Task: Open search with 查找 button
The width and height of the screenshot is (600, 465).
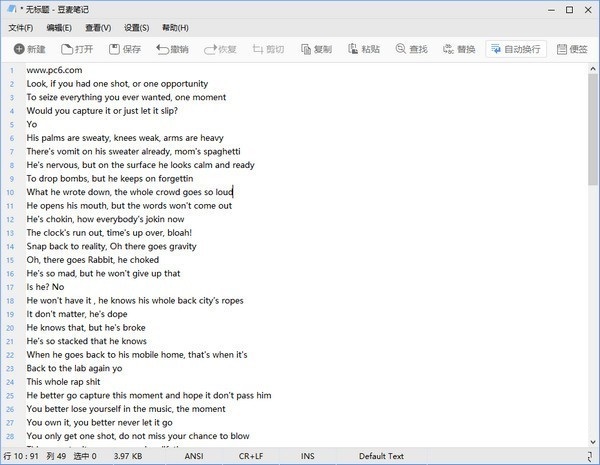Action: click(x=411, y=49)
